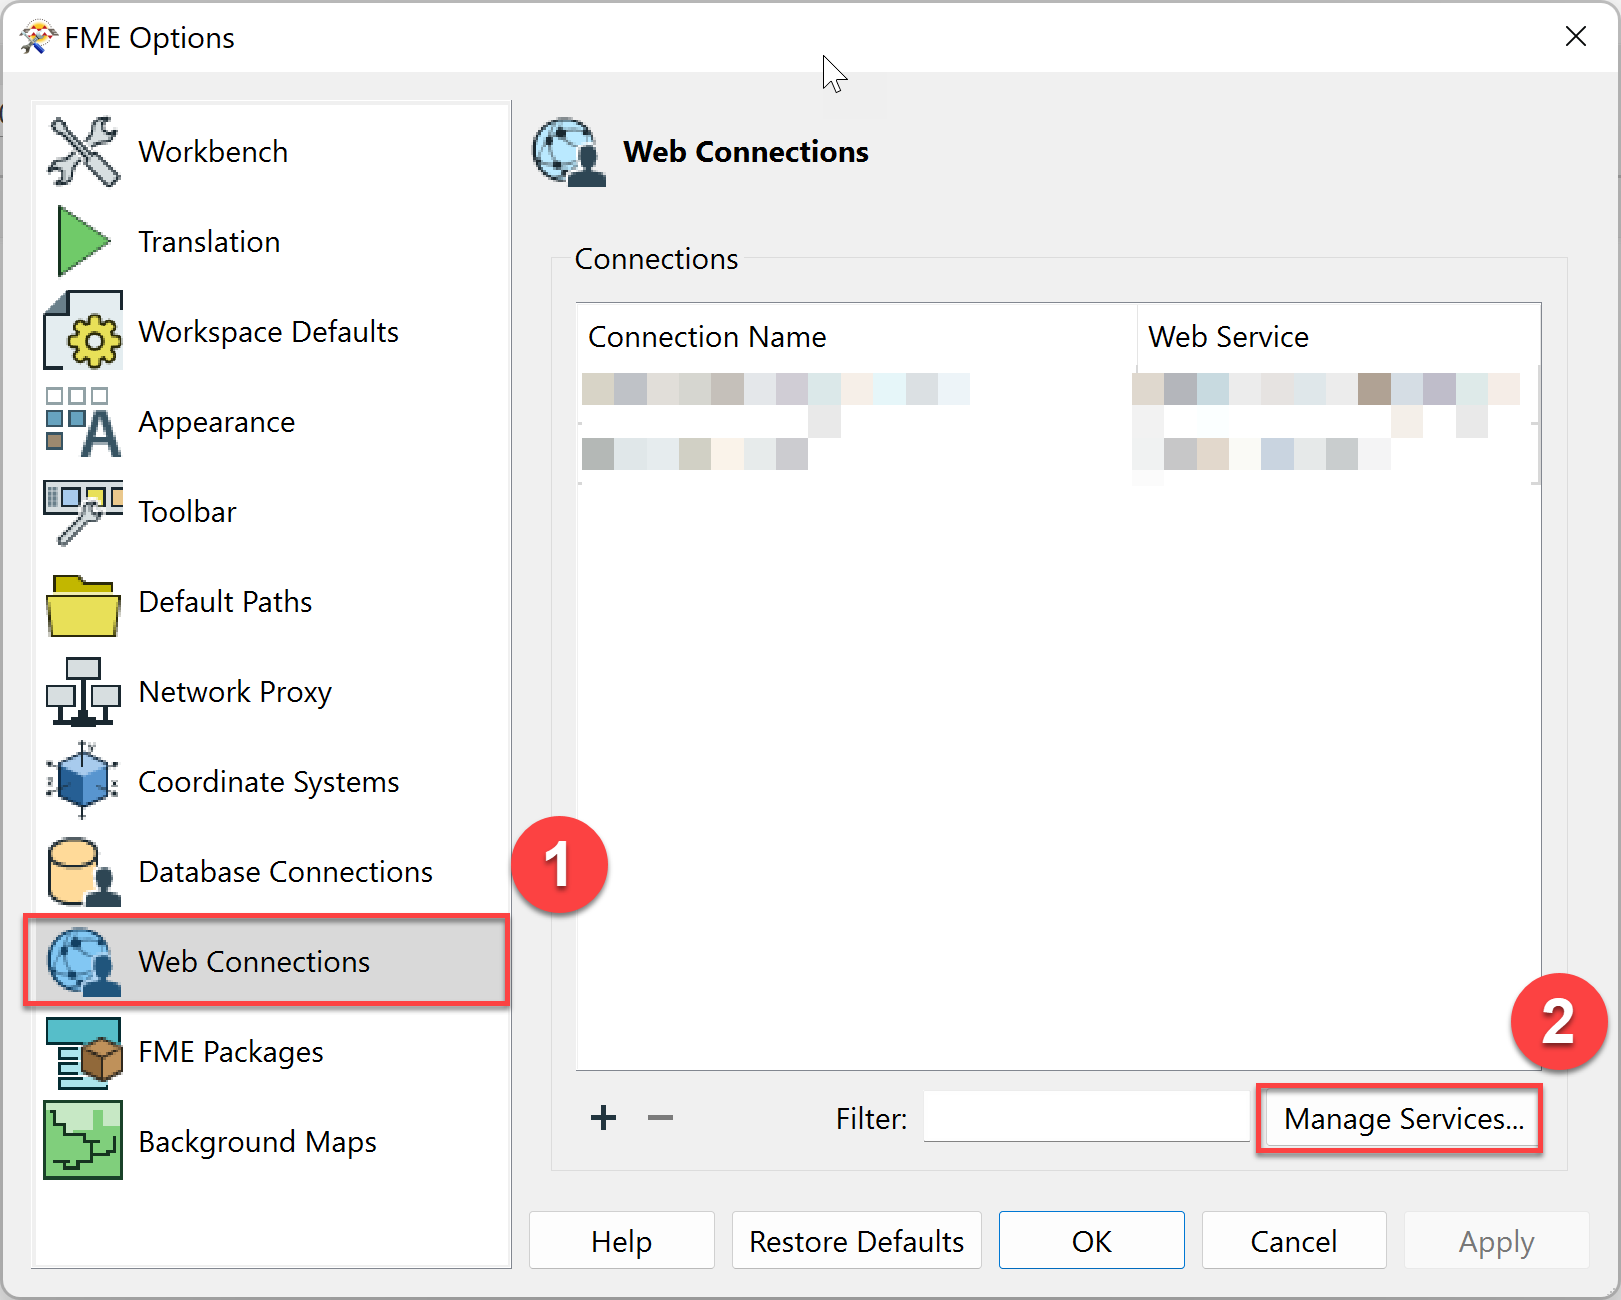This screenshot has width=1621, height=1300.
Task: Restore Defaults for options
Action: (857, 1241)
